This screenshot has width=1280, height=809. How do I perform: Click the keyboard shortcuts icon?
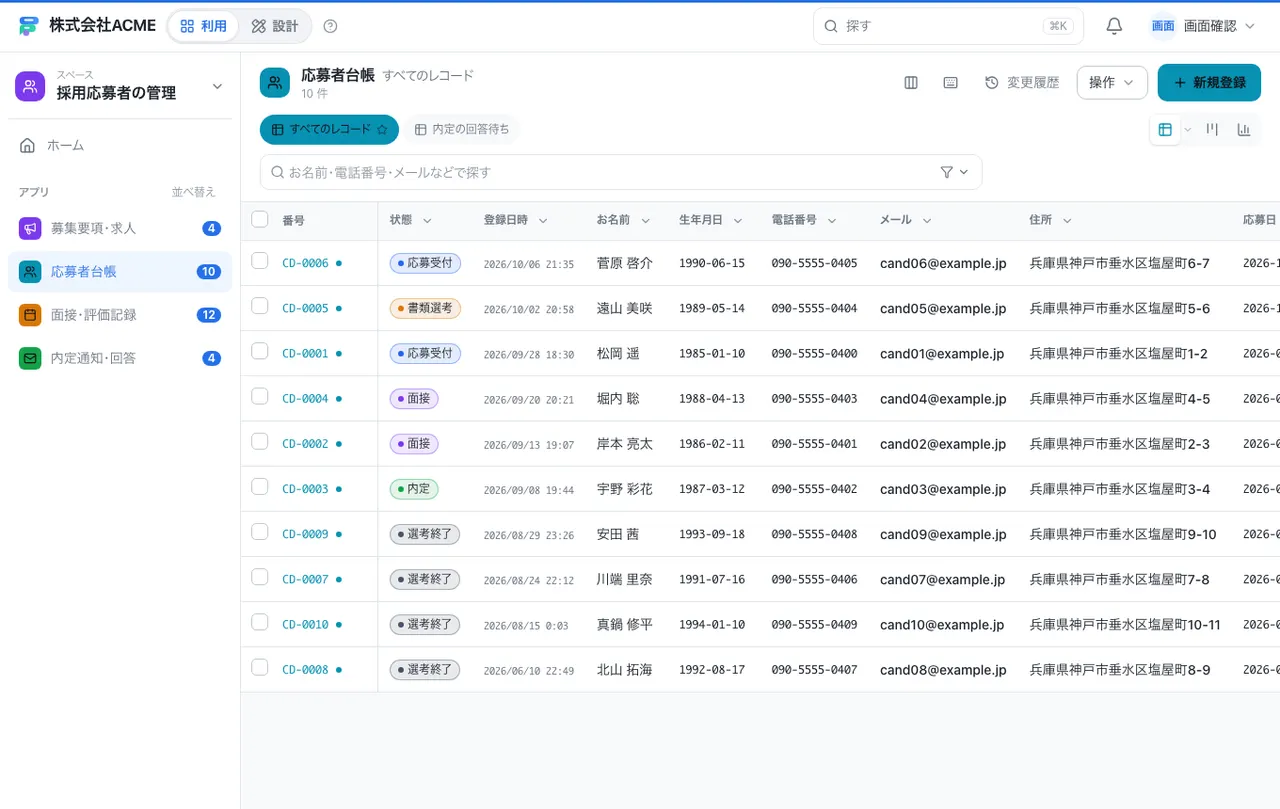click(x=951, y=83)
